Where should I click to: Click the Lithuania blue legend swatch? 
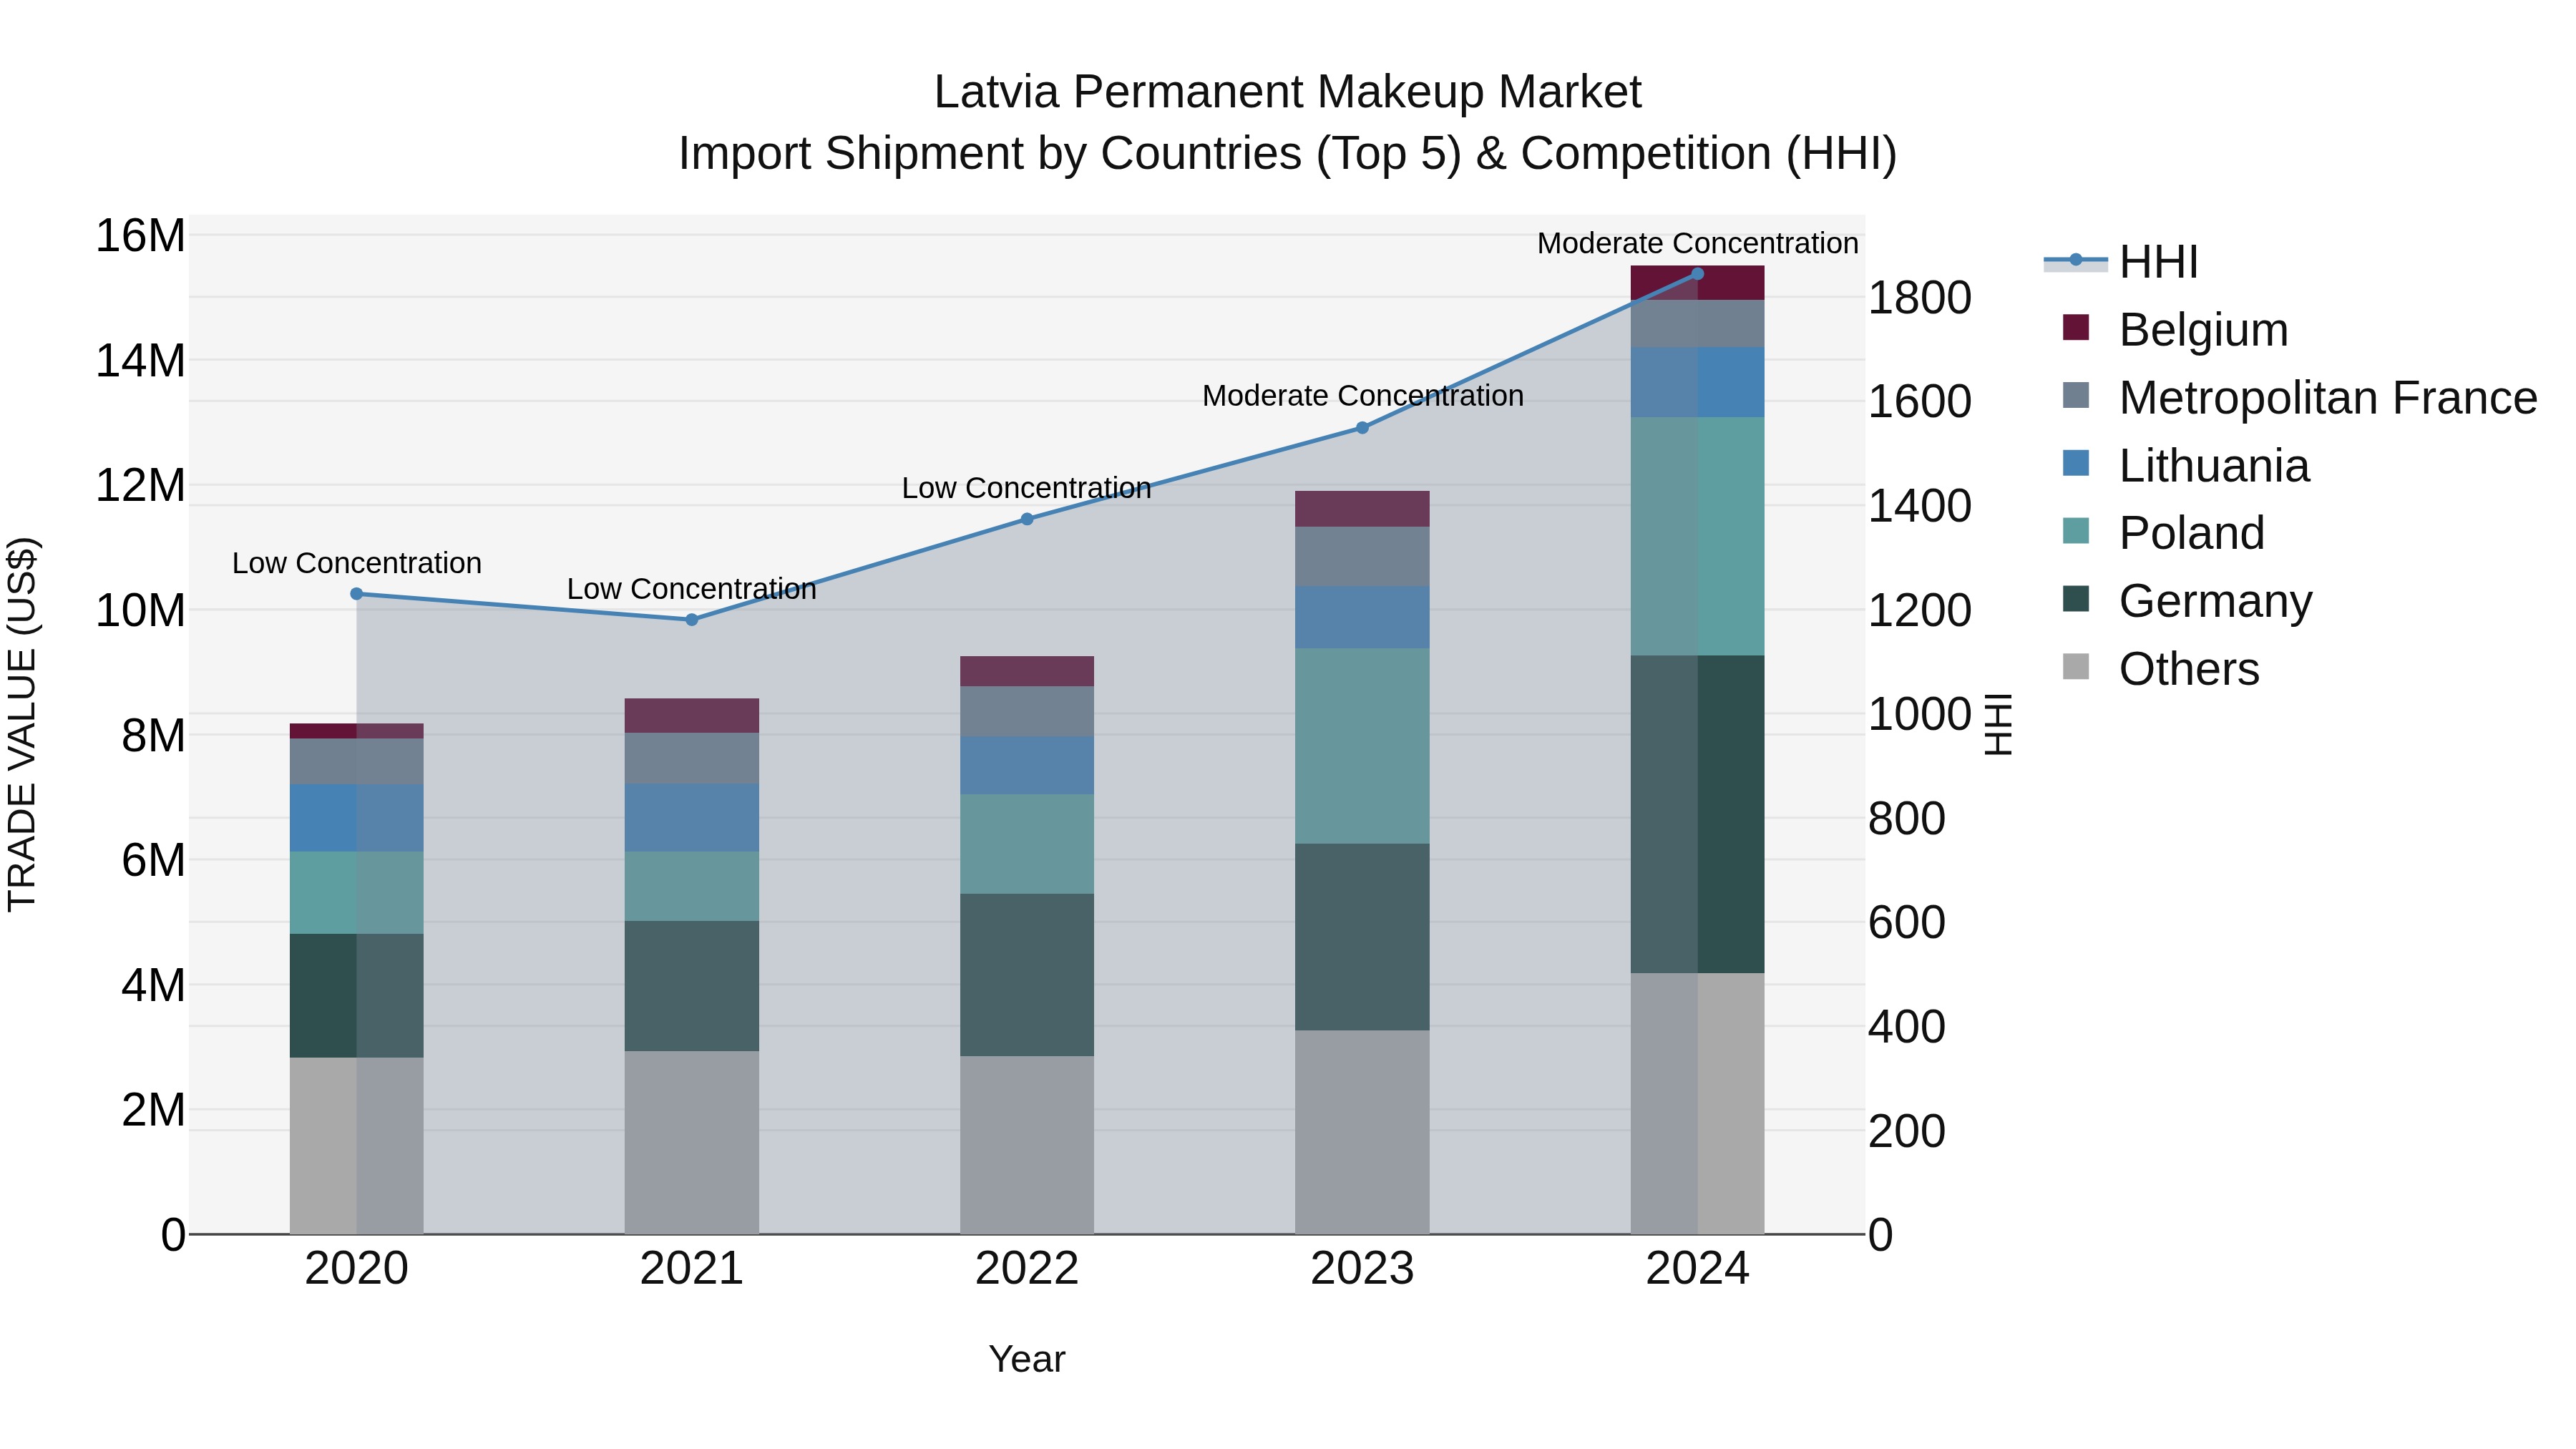click(x=2076, y=463)
